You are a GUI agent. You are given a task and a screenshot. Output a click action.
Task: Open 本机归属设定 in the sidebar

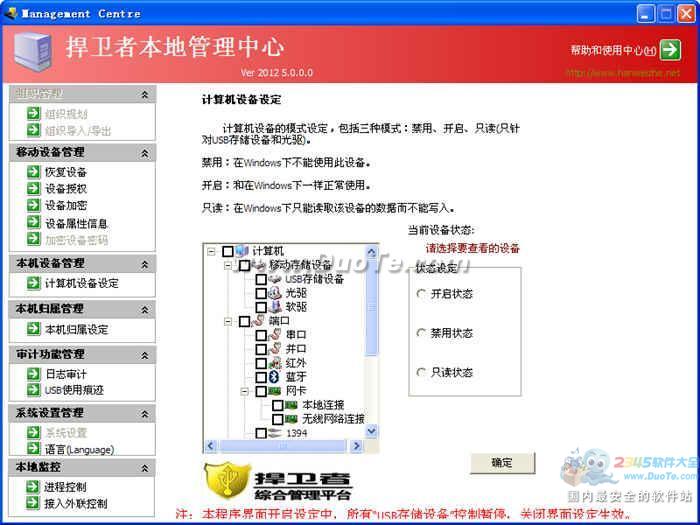pos(76,329)
